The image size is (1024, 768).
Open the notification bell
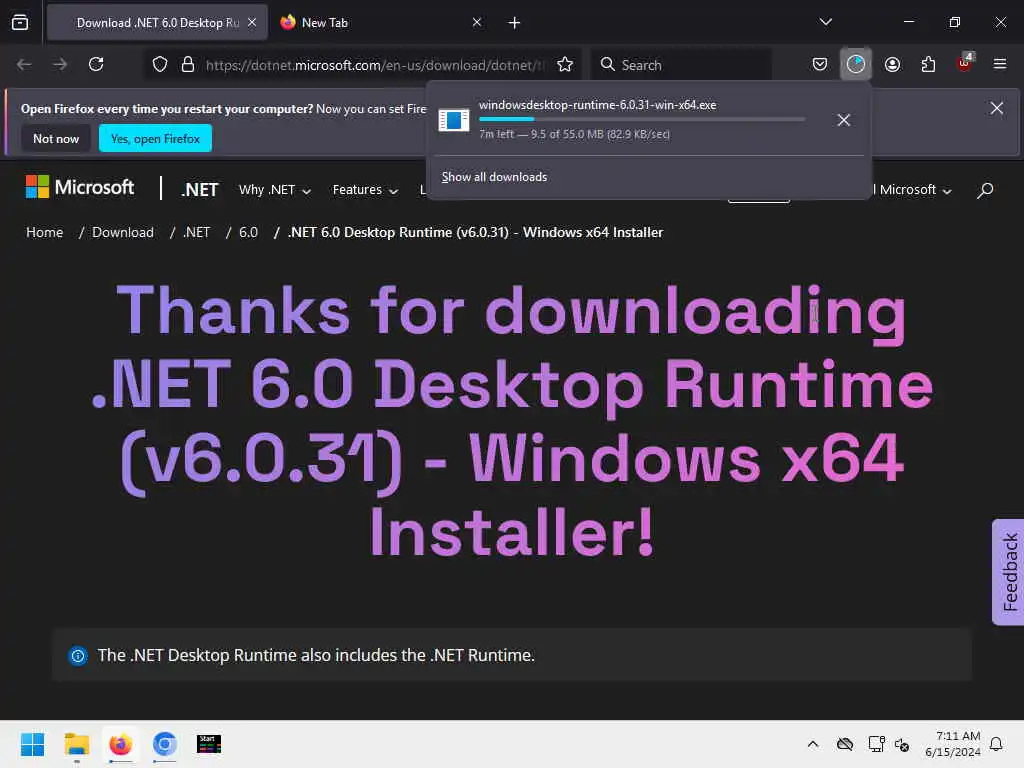tap(996, 744)
